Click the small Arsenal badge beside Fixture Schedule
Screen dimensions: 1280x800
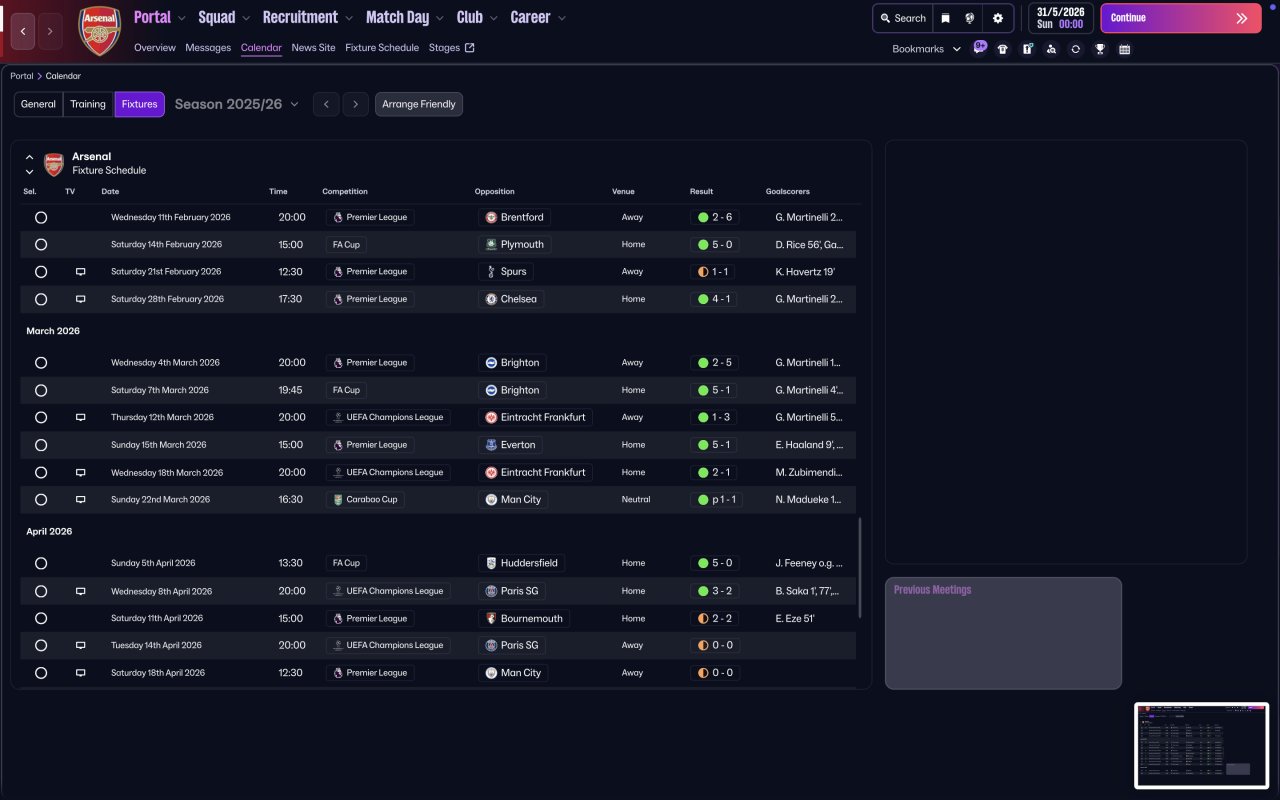[x=54, y=164]
